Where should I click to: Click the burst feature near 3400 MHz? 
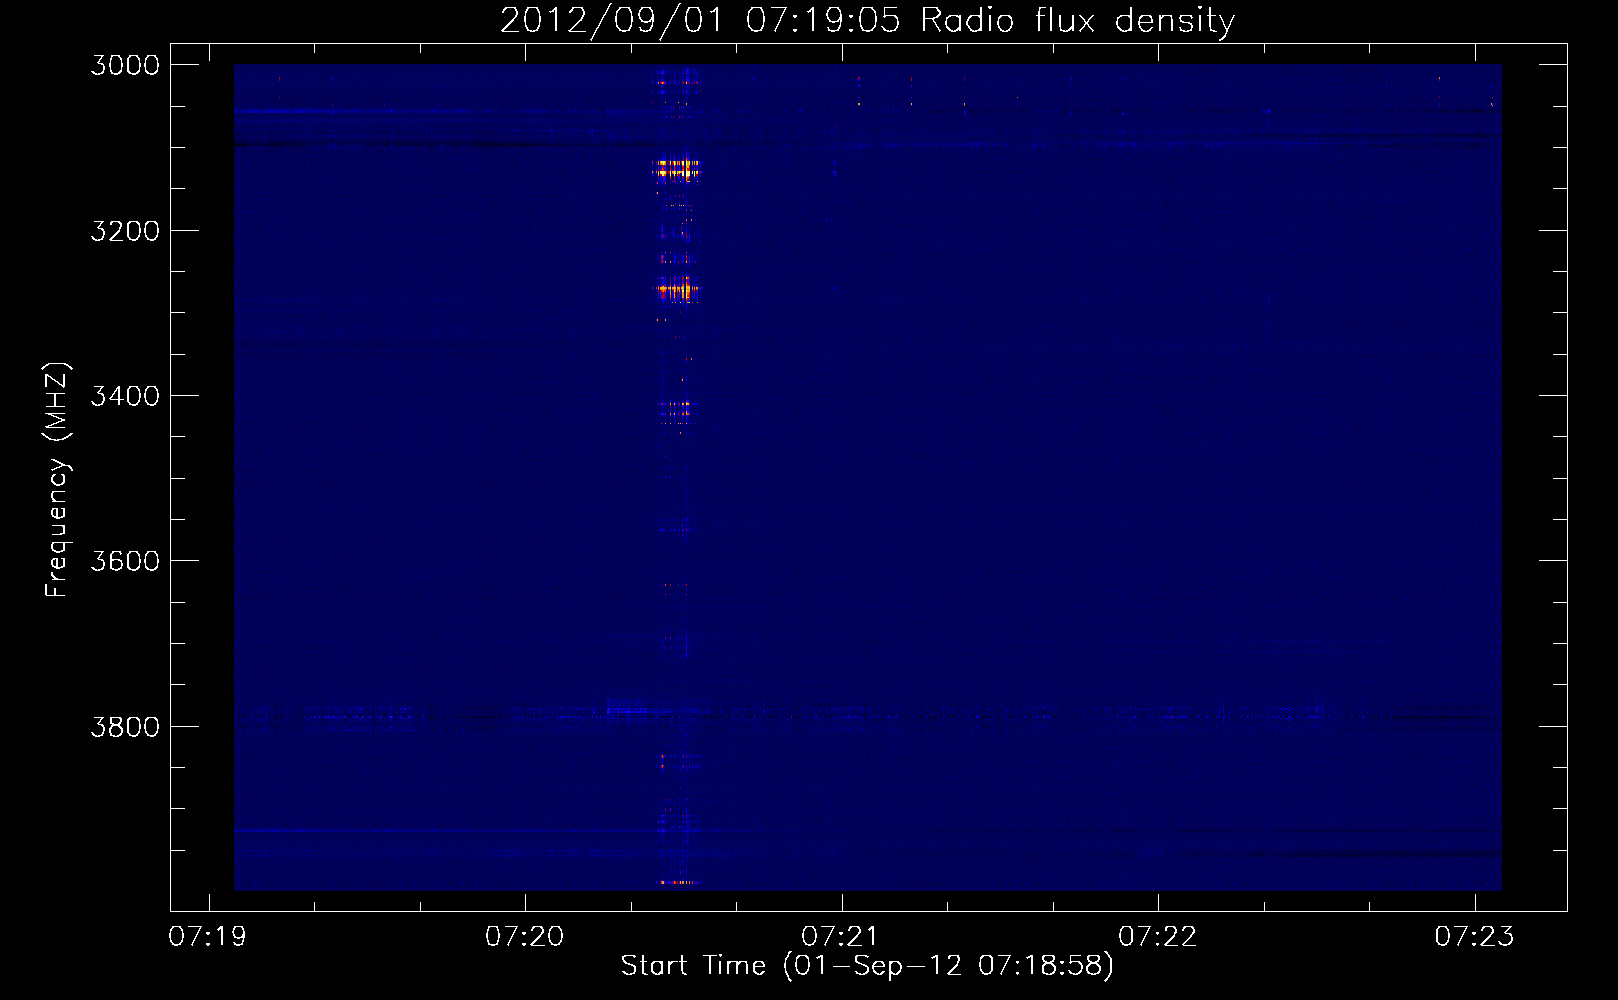[x=676, y=409]
